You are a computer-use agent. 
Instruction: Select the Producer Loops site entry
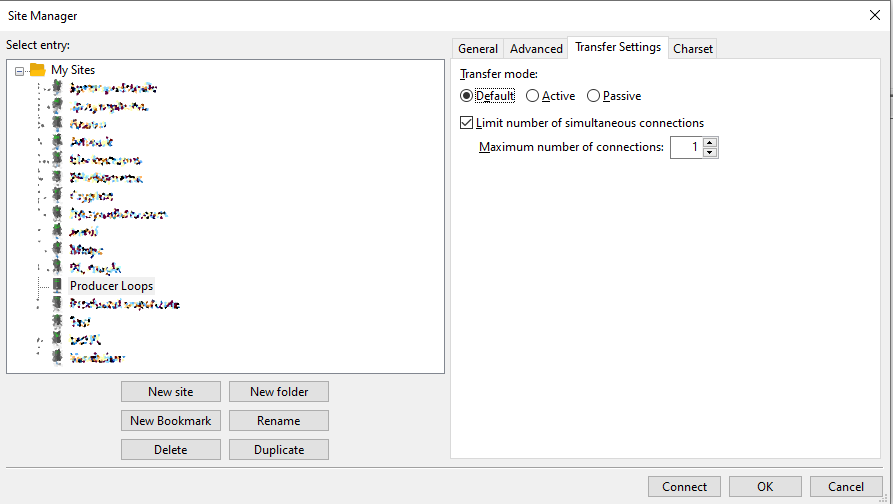[x=111, y=286]
